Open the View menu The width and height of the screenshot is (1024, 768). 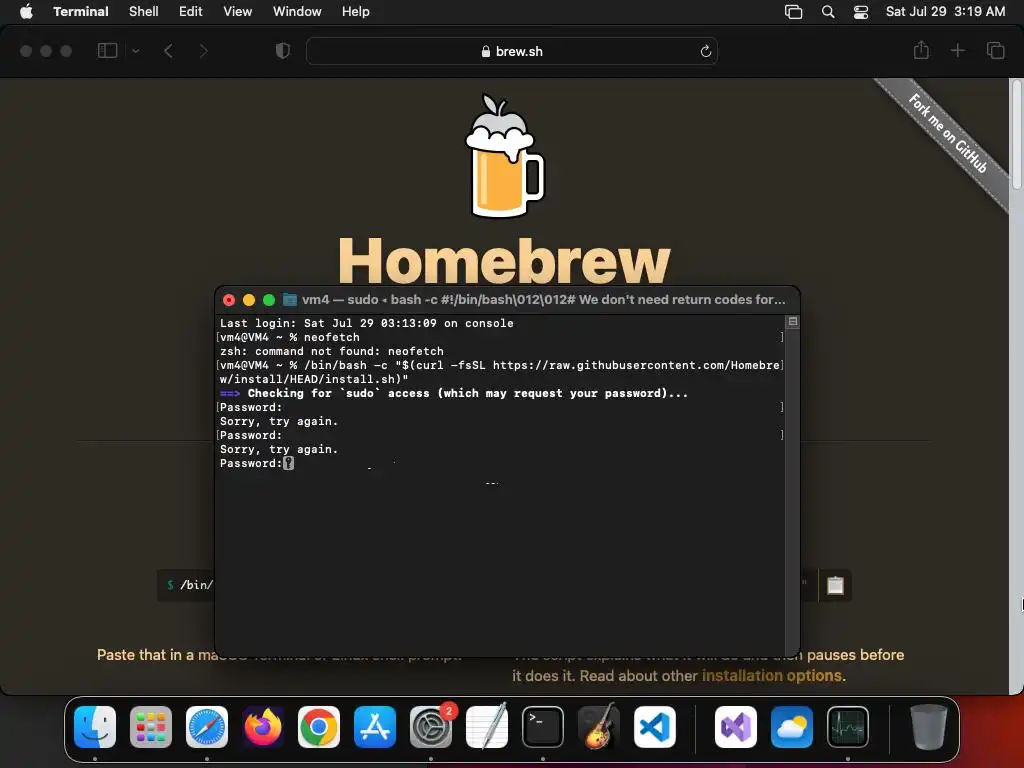click(x=237, y=11)
